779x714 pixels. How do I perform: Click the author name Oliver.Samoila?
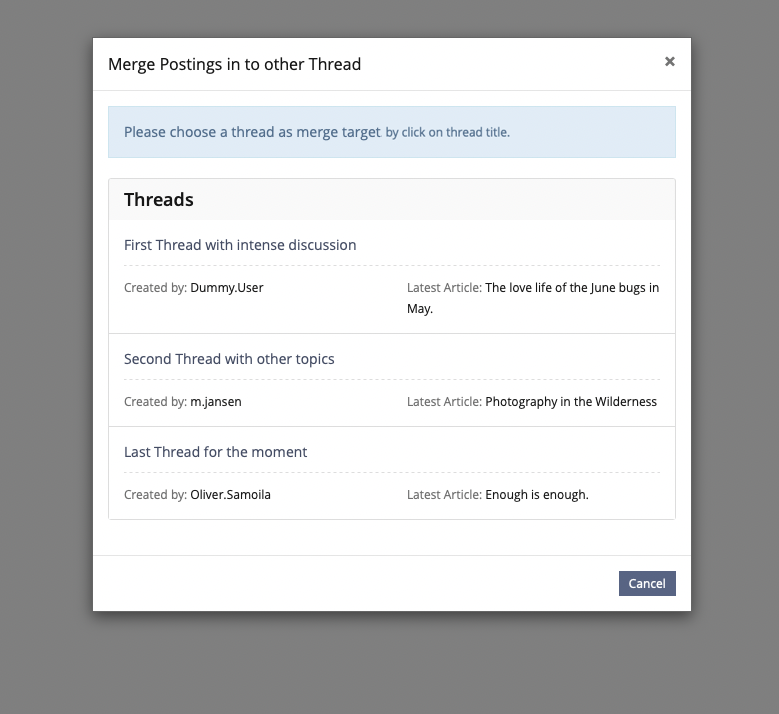[230, 495]
